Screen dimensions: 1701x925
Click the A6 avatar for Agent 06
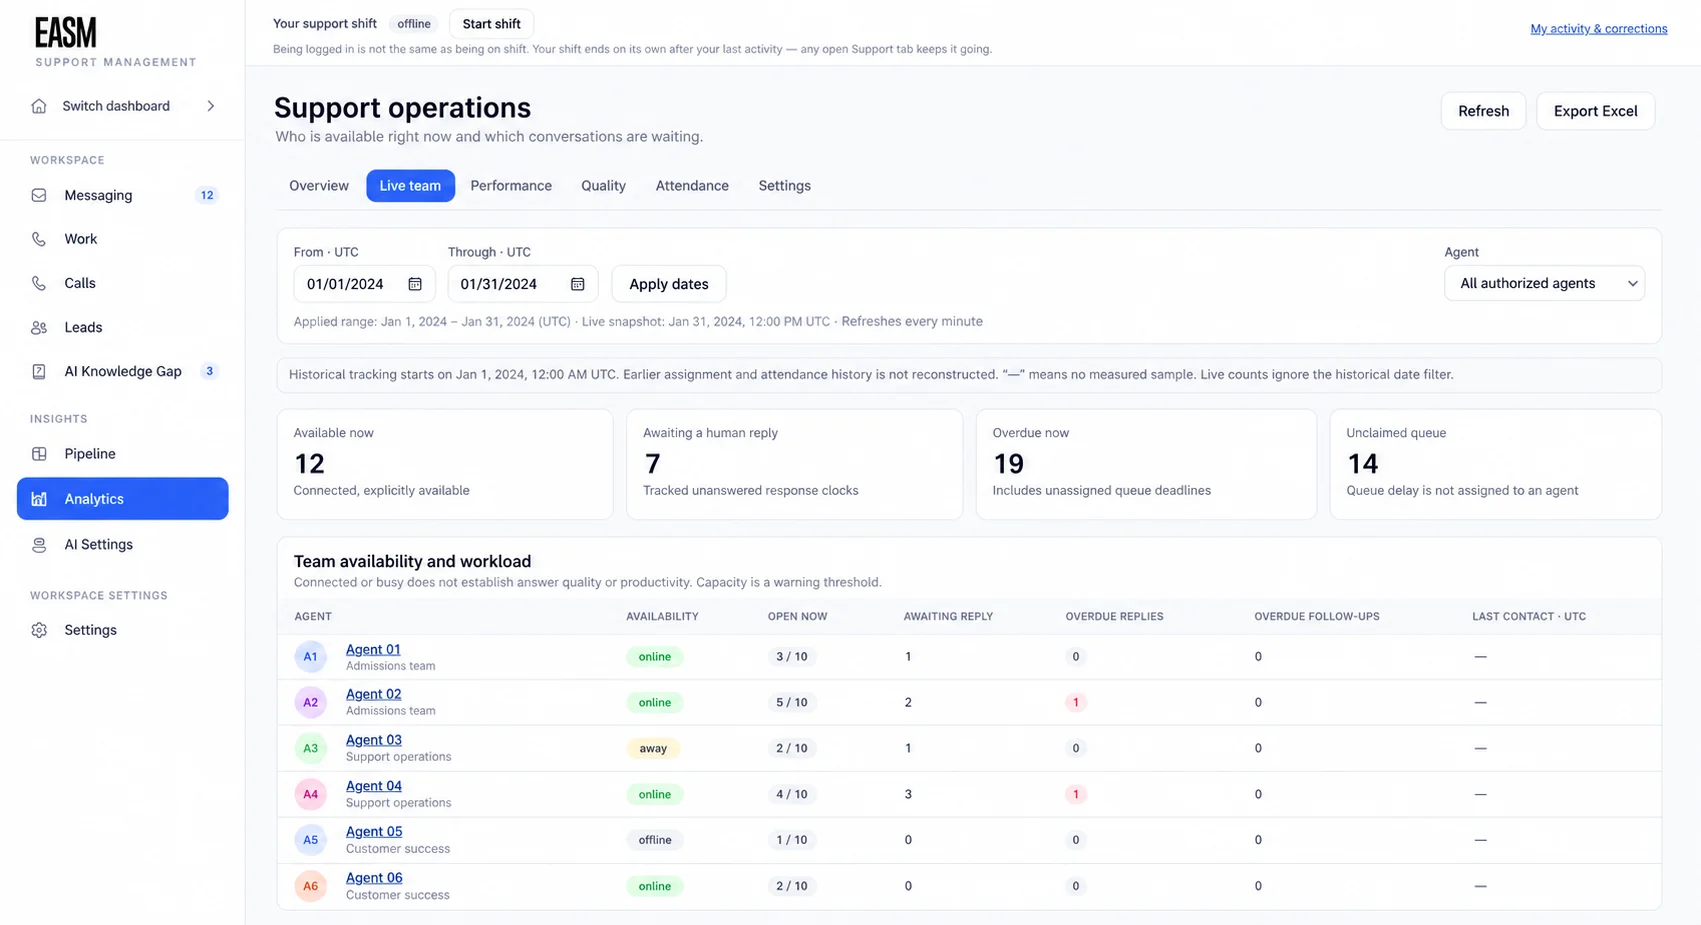pos(310,886)
